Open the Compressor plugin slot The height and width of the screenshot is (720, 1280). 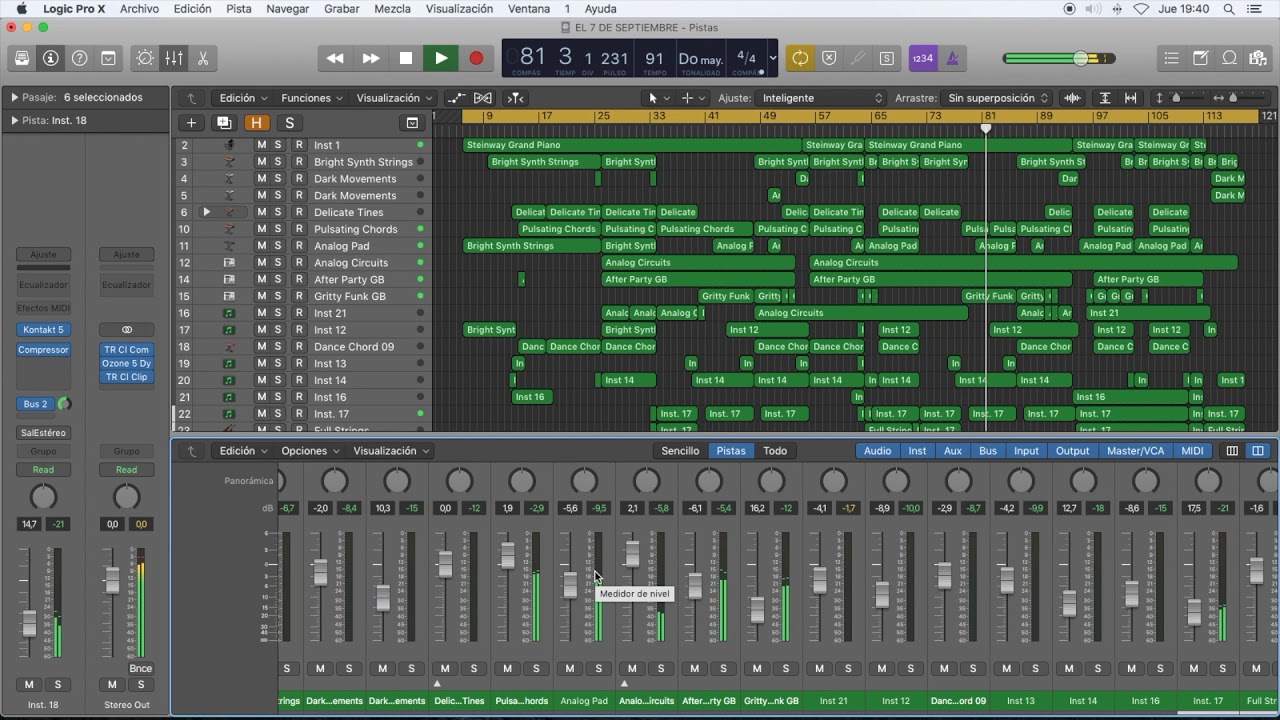click(x=43, y=350)
